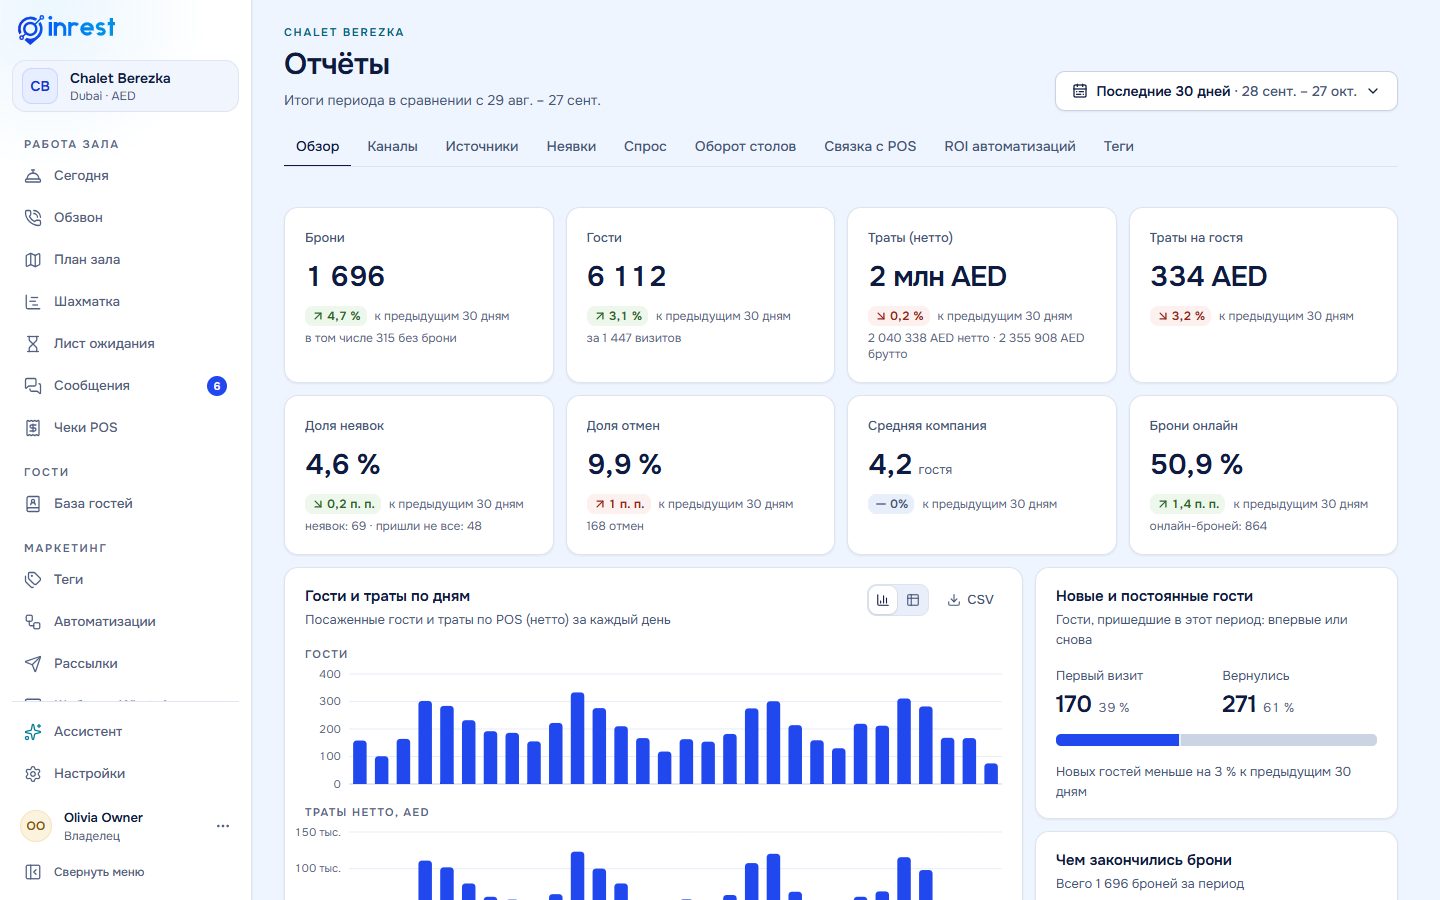
Task: Click the База гостей contact icon
Action: tap(33, 504)
